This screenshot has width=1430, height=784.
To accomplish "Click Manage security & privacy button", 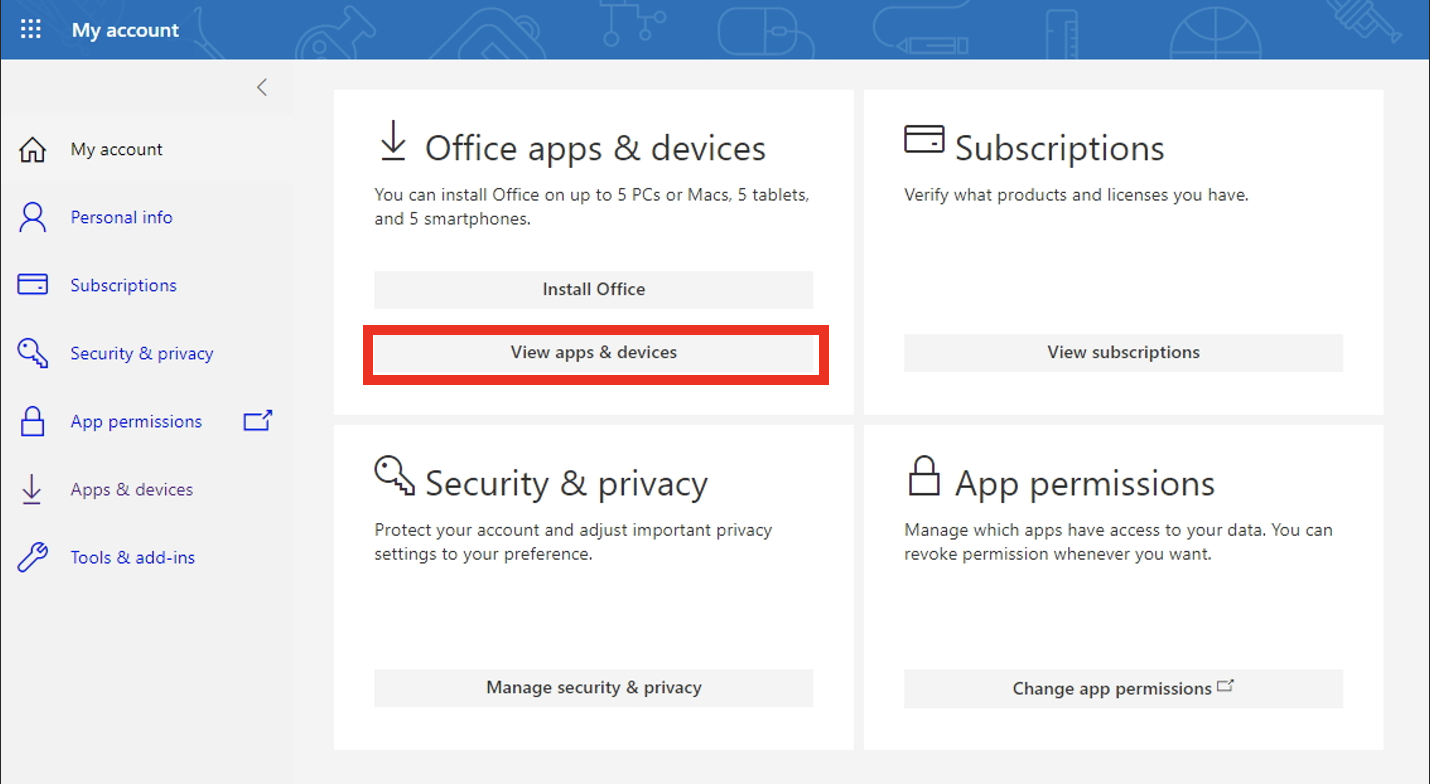I will (x=594, y=688).
